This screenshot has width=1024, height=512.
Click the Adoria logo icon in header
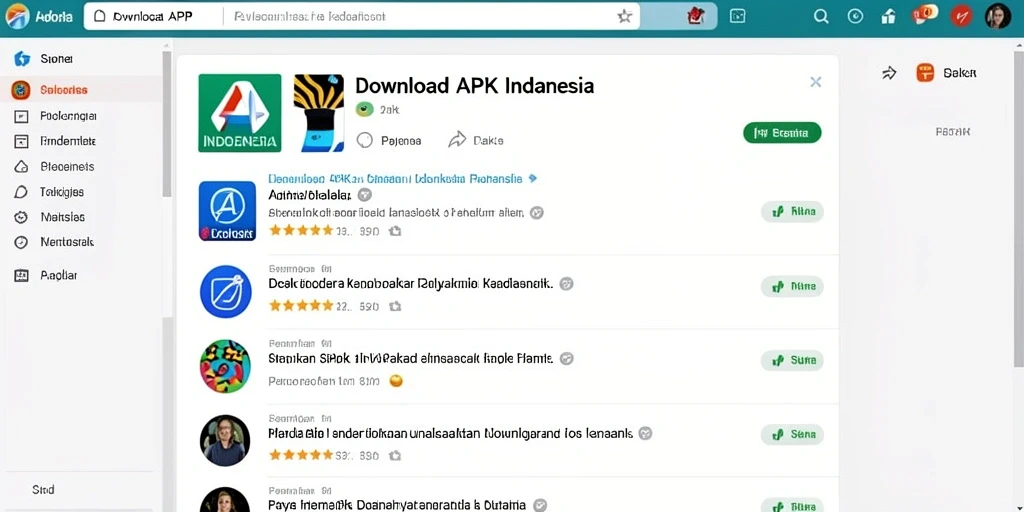pyautogui.click(x=17, y=16)
